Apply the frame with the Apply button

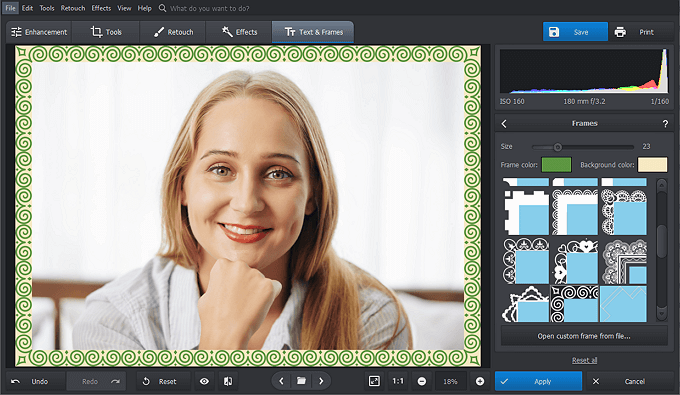click(538, 382)
